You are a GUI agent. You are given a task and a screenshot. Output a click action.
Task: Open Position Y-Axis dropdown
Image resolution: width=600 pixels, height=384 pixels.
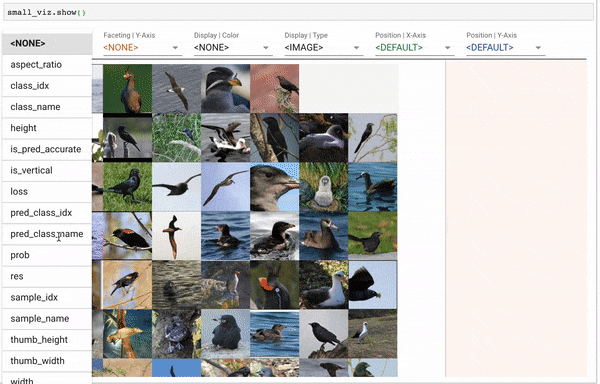[x=505, y=47]
